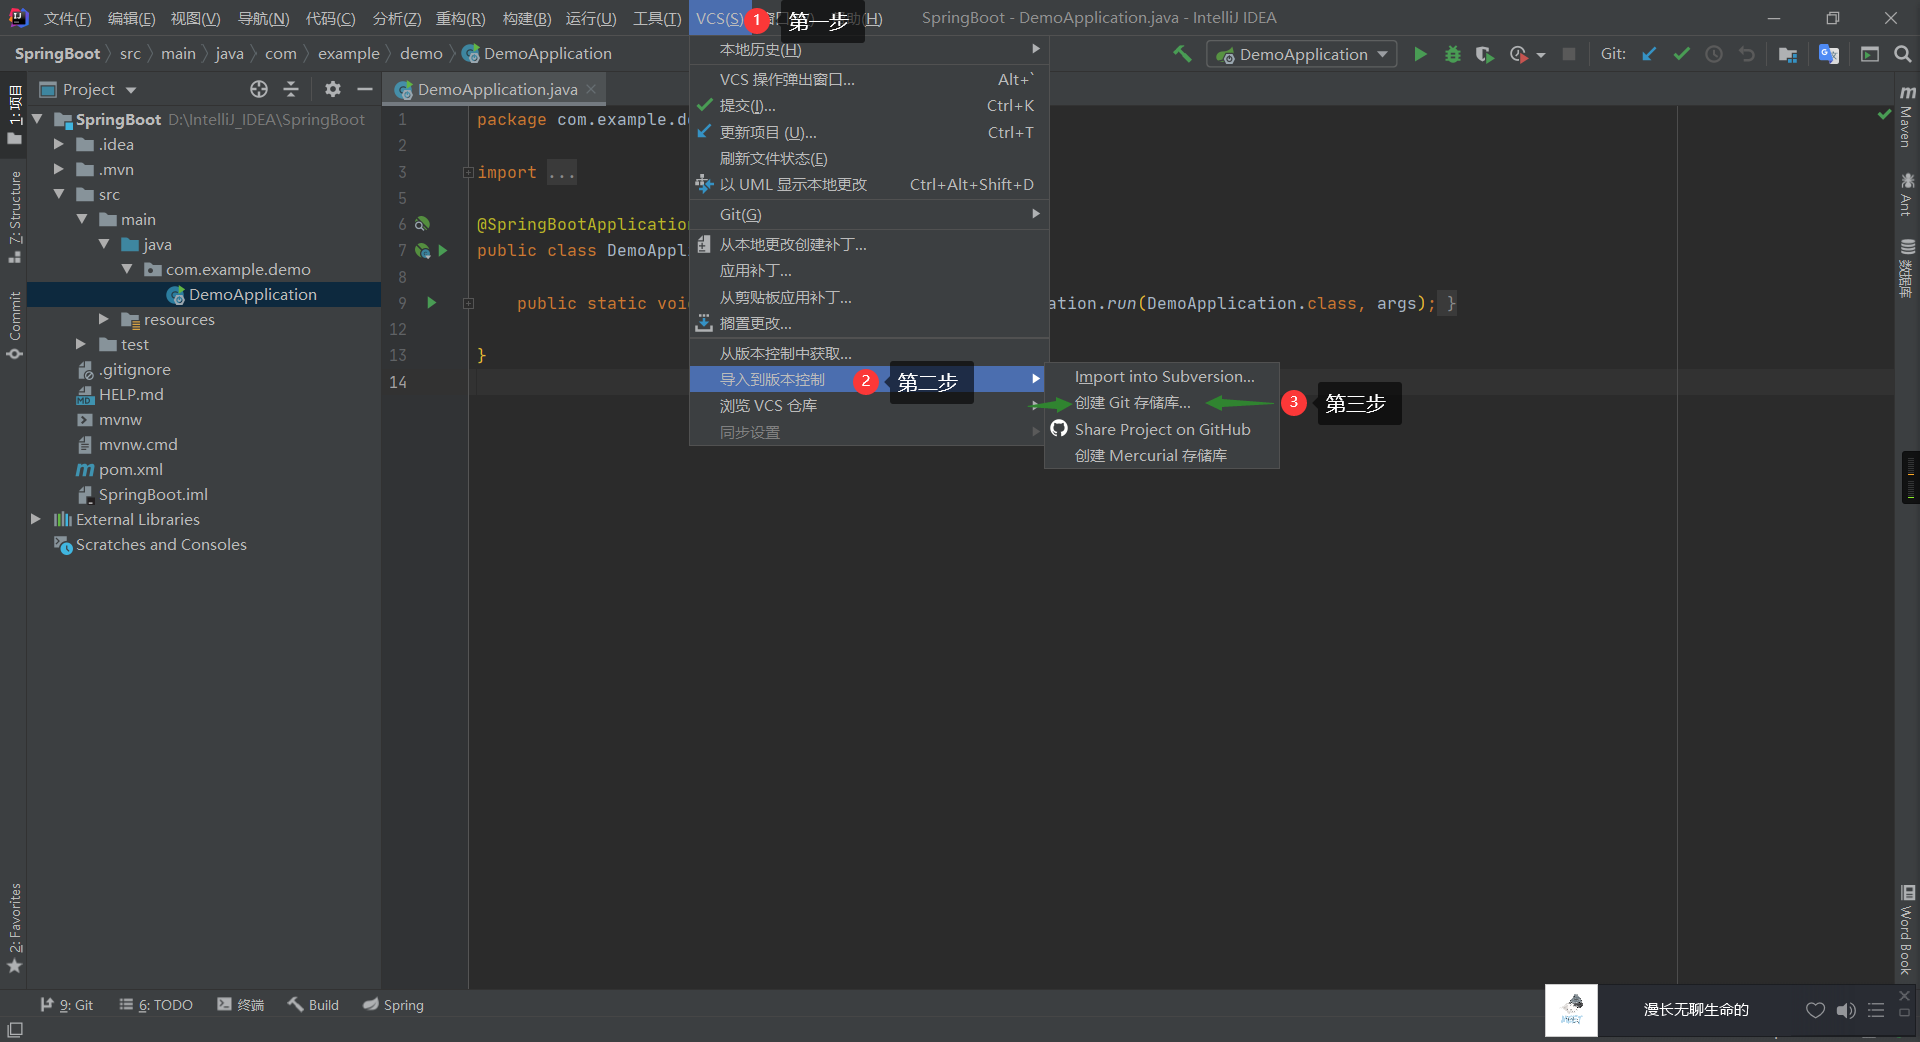
Task: Locate current file with the crosshair icon
Action: coord(259,89)
